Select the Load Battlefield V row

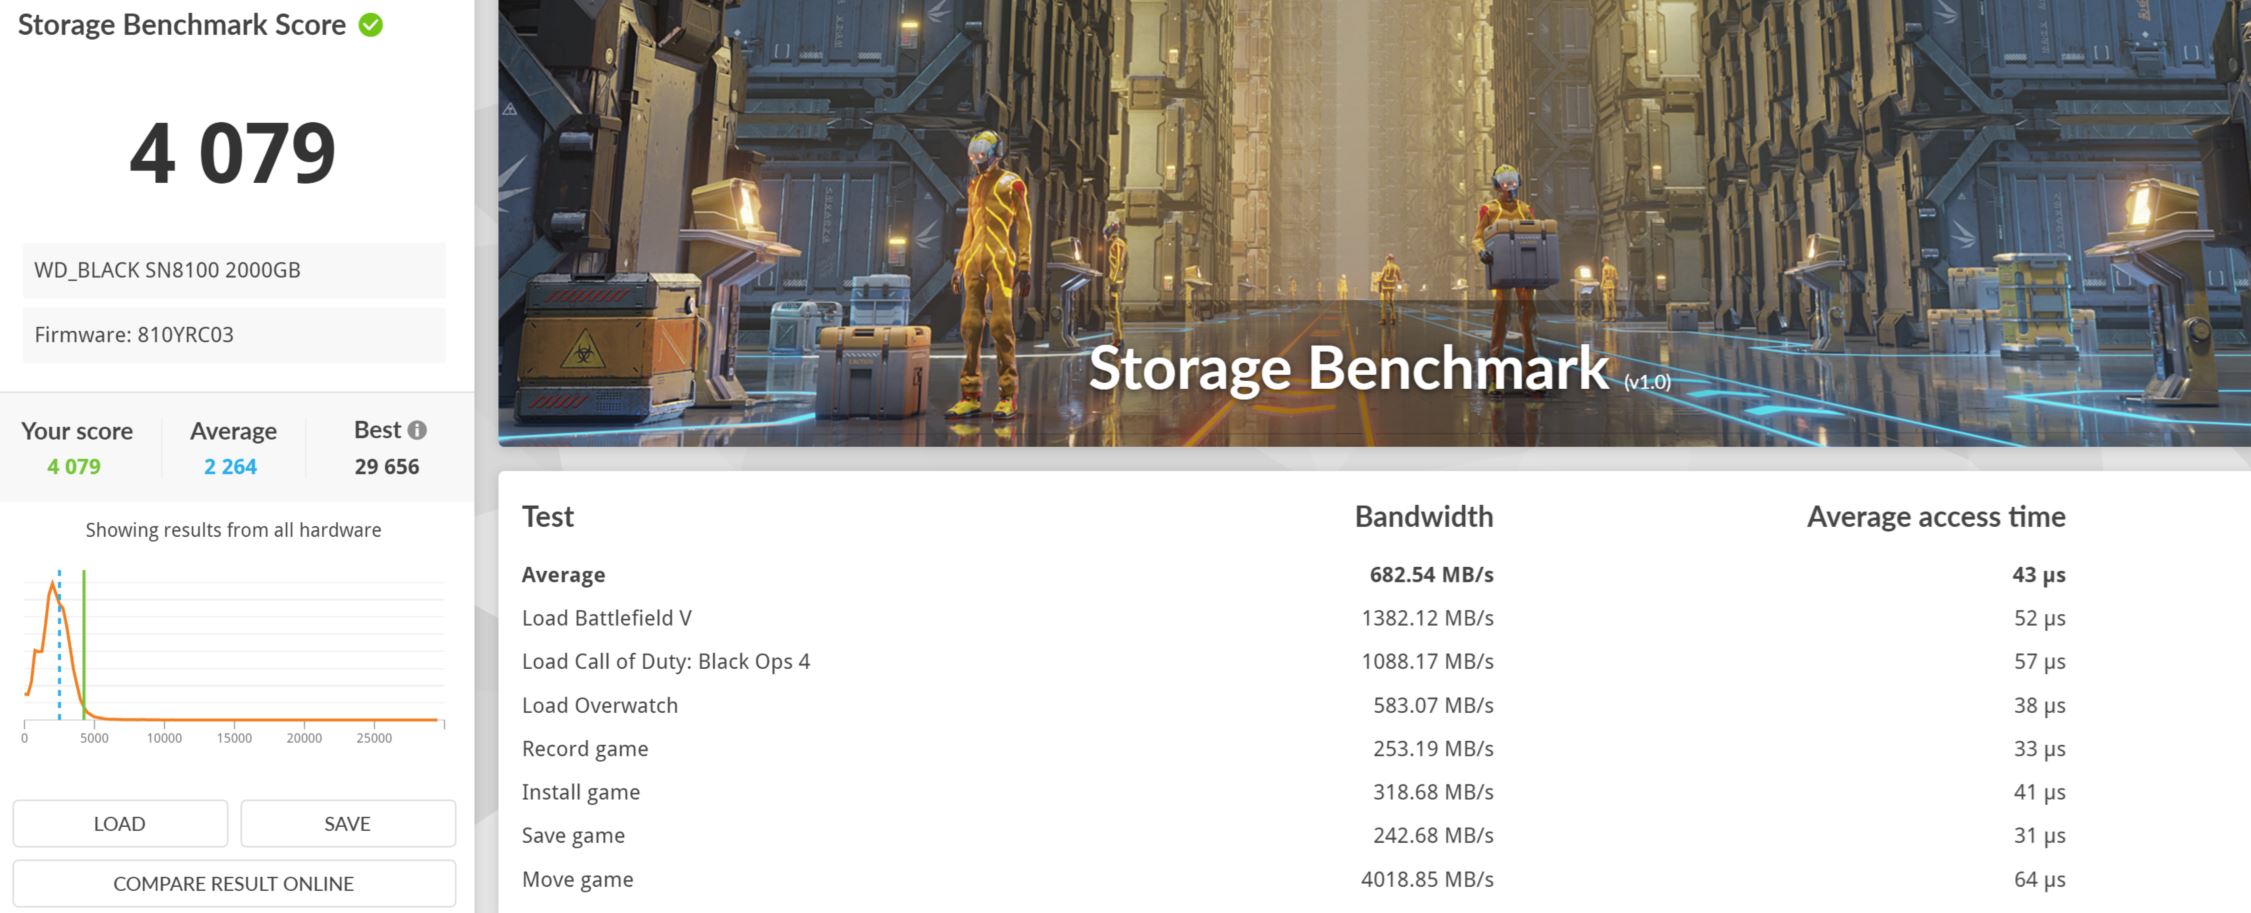[1294, 618]
